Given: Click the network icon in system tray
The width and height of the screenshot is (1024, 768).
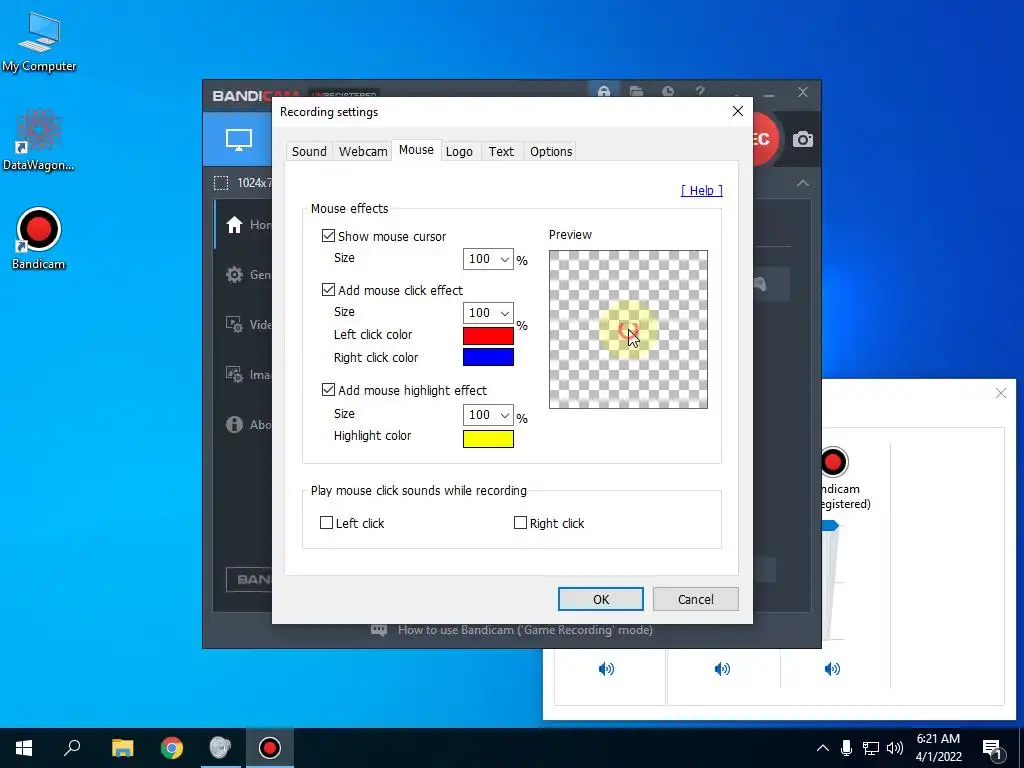Looking at the screenshot, I should click(871, 748).
